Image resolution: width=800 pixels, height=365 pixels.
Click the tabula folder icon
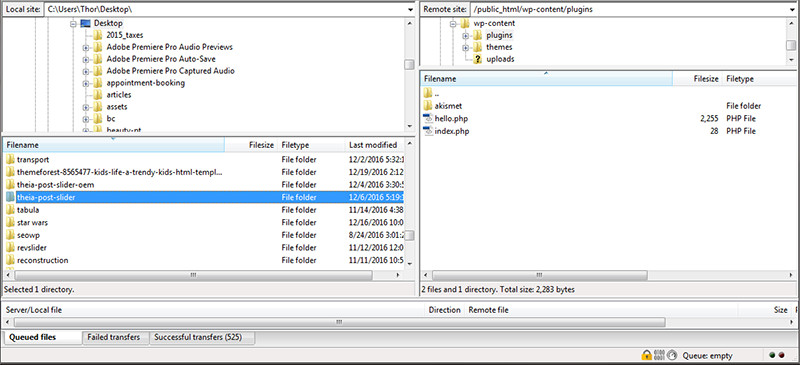point(10,210)
